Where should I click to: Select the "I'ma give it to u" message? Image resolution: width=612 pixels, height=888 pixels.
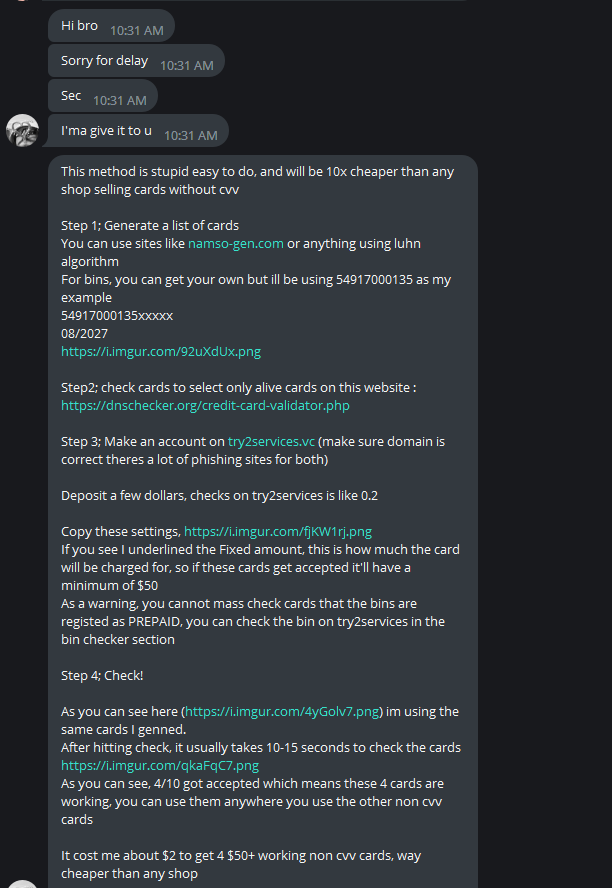[x=138, y=131]
